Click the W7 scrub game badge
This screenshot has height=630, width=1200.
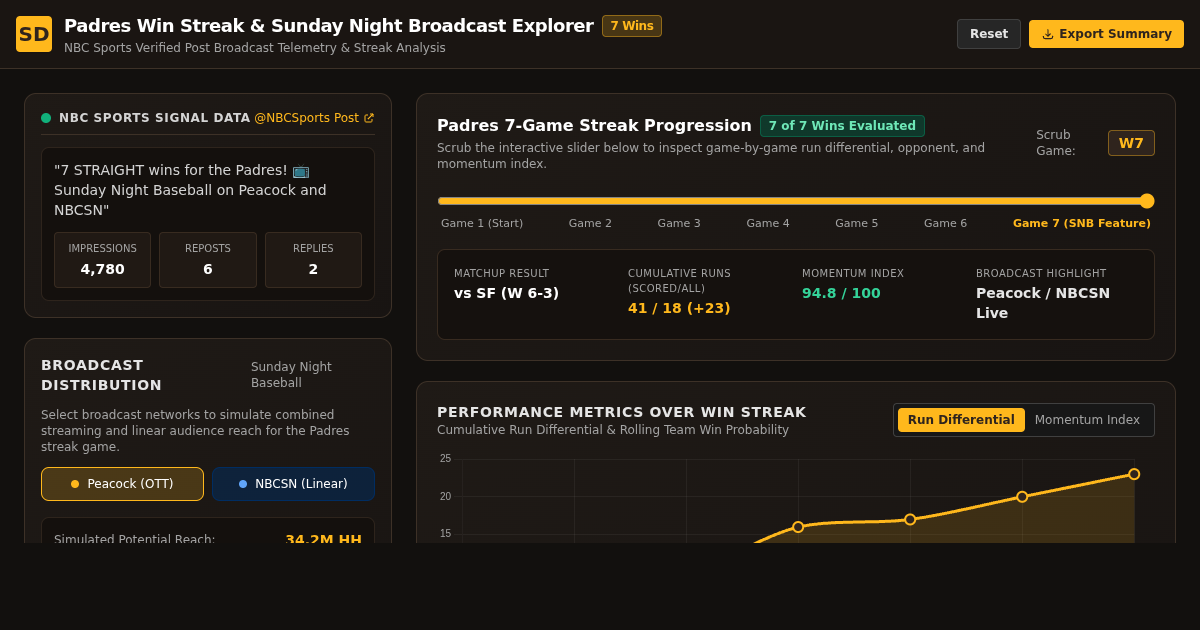[x=1131, y=143]
